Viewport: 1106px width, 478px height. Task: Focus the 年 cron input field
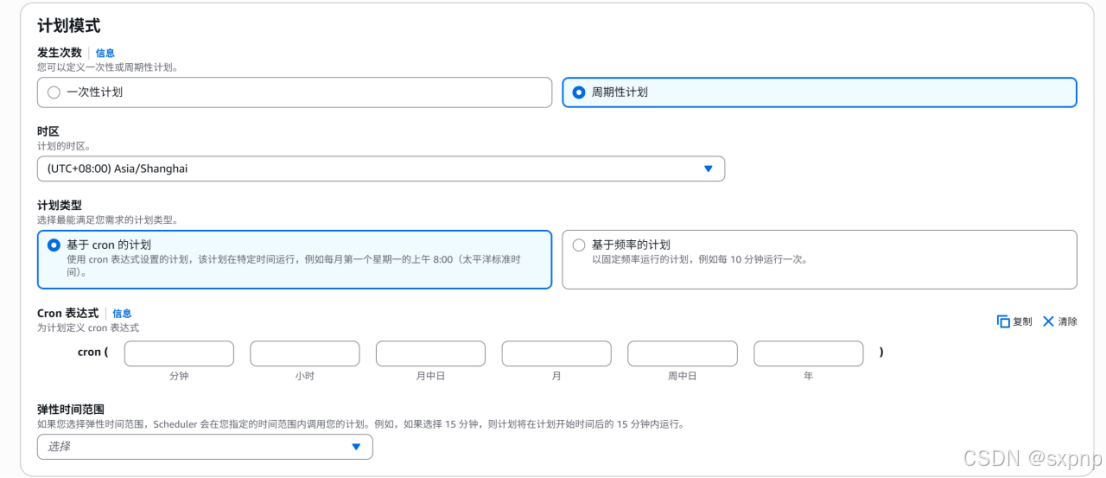808,354
